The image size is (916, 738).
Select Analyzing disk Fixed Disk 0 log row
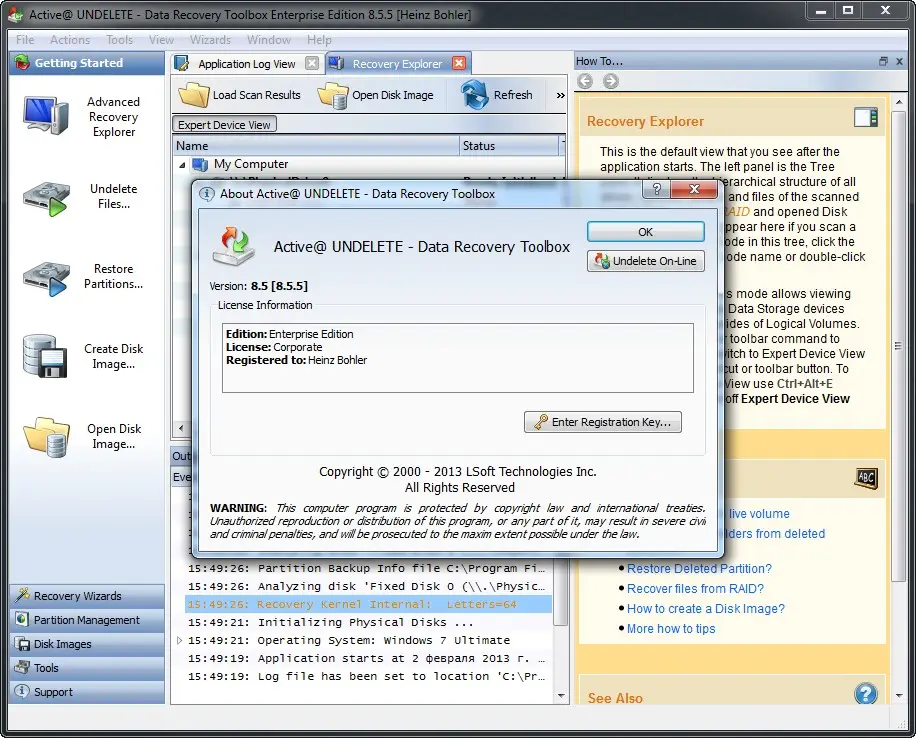tap(368, 586)
